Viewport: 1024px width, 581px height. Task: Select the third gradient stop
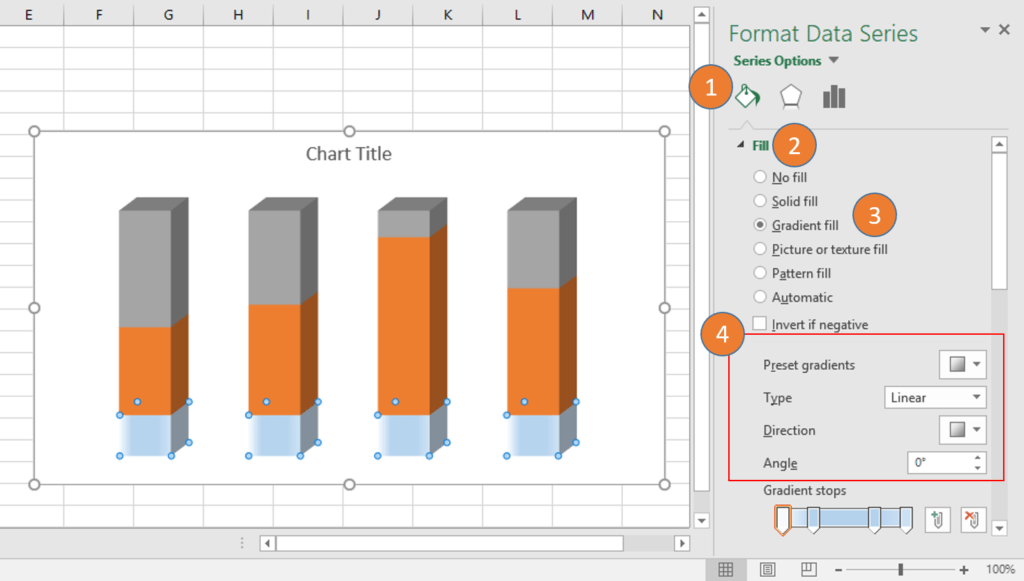pyautogui.click(x=874, y=520)
